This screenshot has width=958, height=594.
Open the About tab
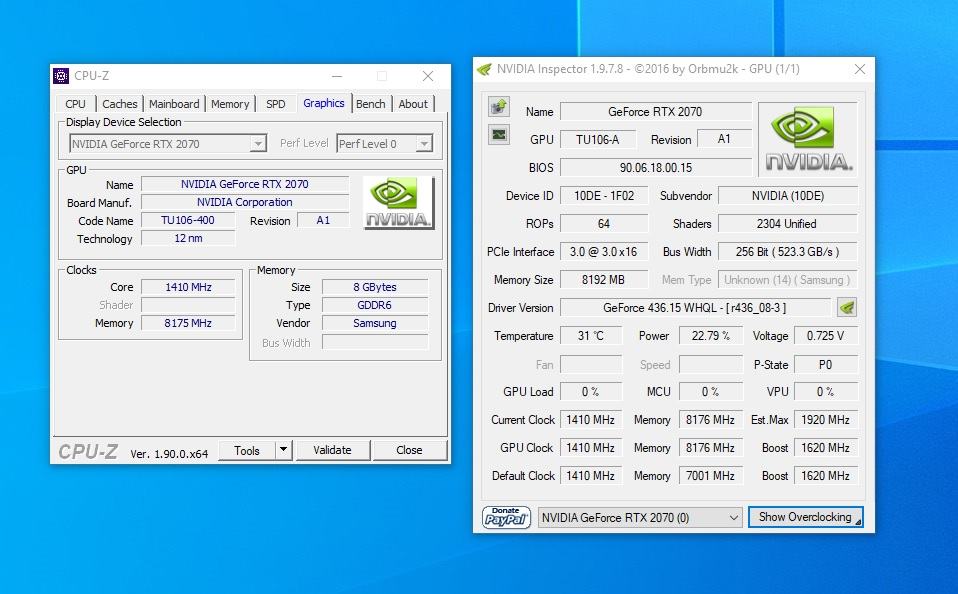pyautogui.click(x=413, y=104)
